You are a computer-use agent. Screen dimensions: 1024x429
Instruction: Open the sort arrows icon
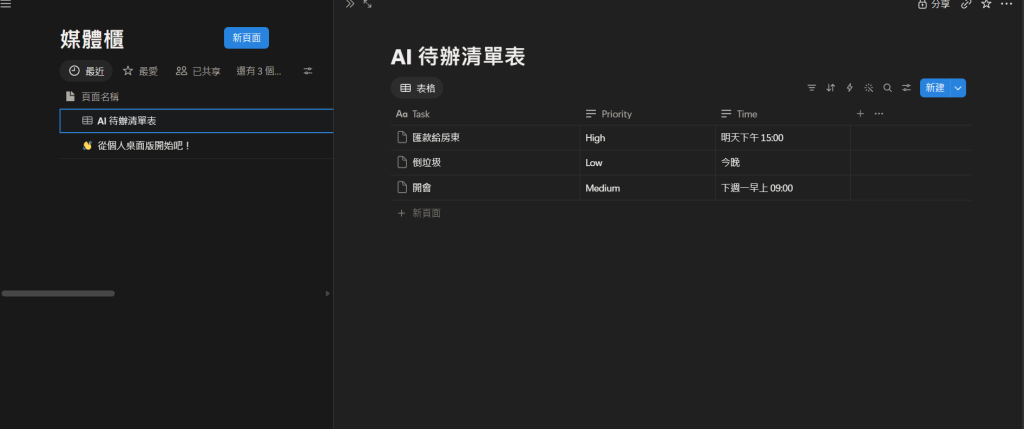point(831,87)
